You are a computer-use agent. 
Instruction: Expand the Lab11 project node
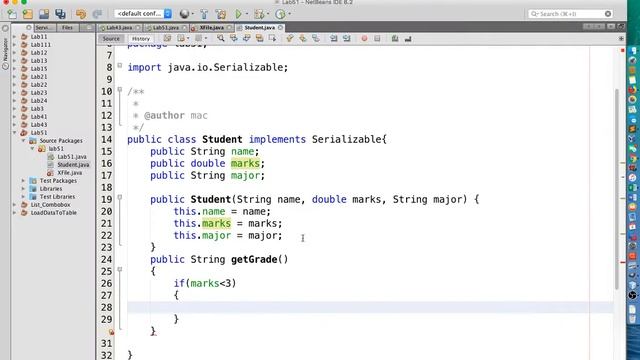[x=15, y=36]
